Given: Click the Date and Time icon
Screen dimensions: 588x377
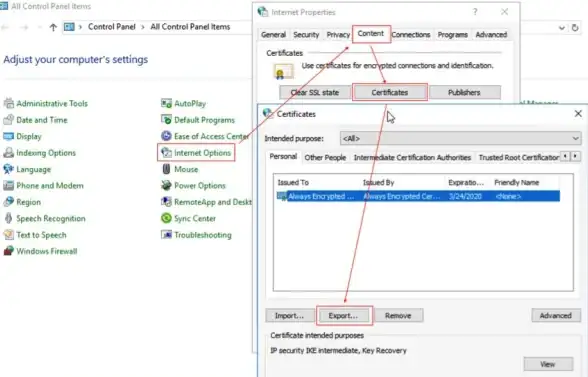Looking at the screenshot, I should (x=9, y=120).
